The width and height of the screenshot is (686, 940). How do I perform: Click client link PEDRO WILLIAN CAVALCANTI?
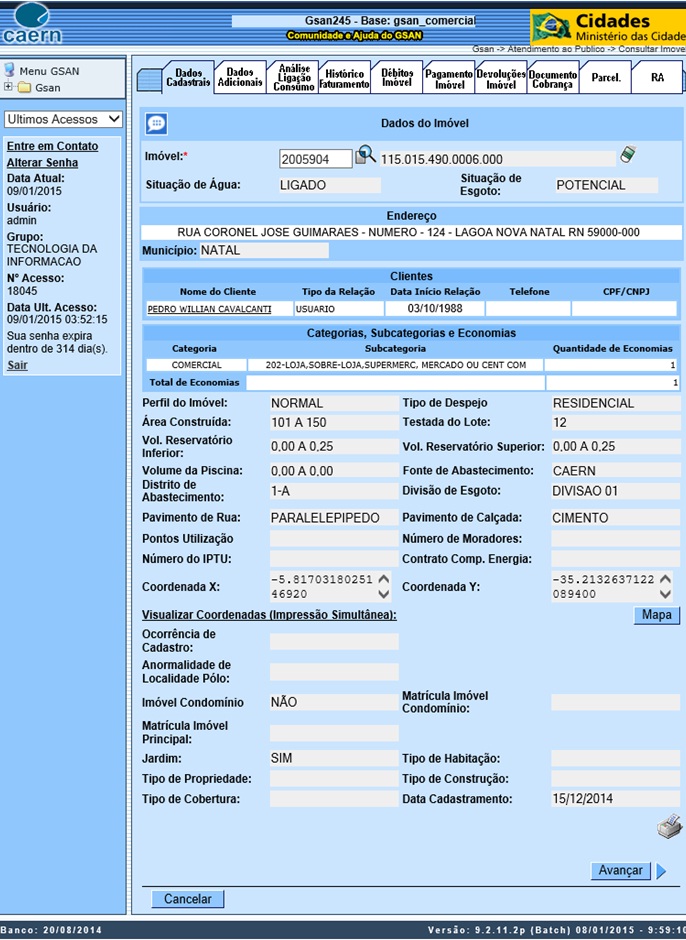(209, 309)
